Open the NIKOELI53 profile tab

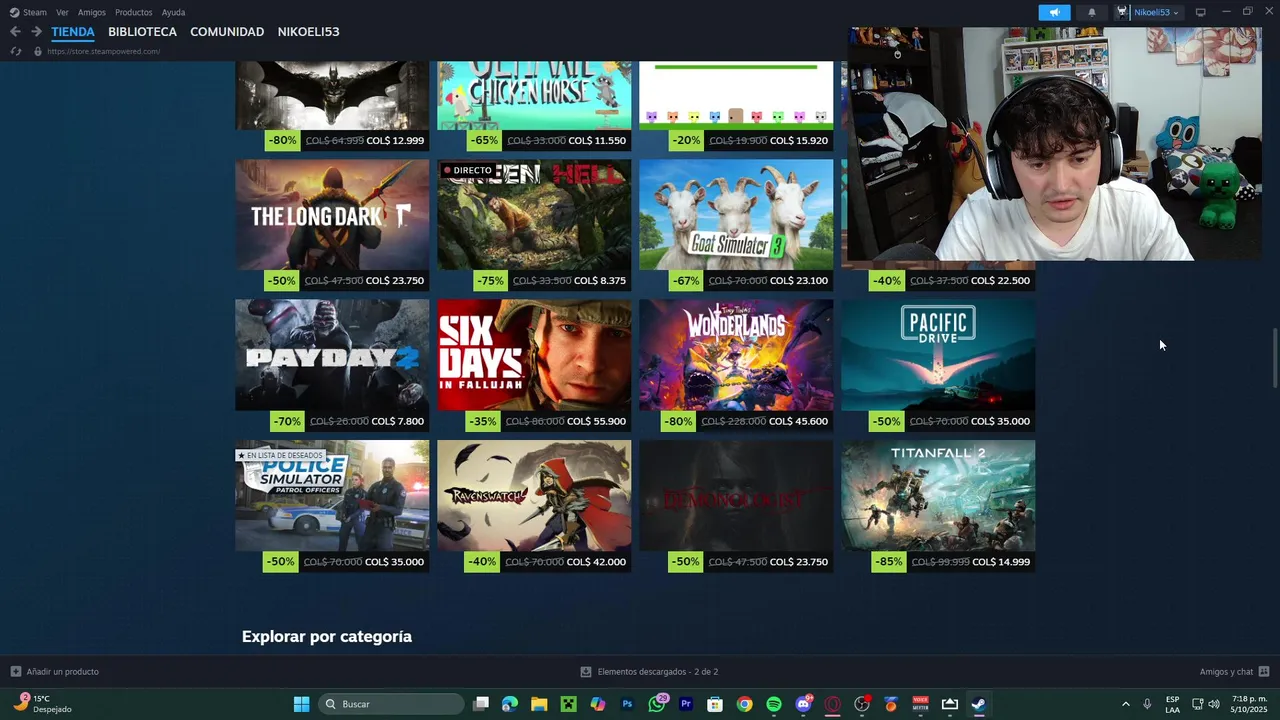308,32
